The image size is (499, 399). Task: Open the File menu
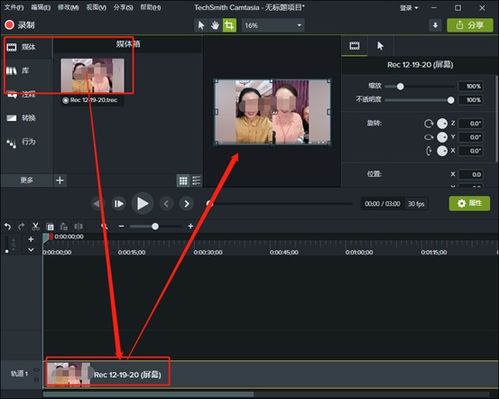14,7
